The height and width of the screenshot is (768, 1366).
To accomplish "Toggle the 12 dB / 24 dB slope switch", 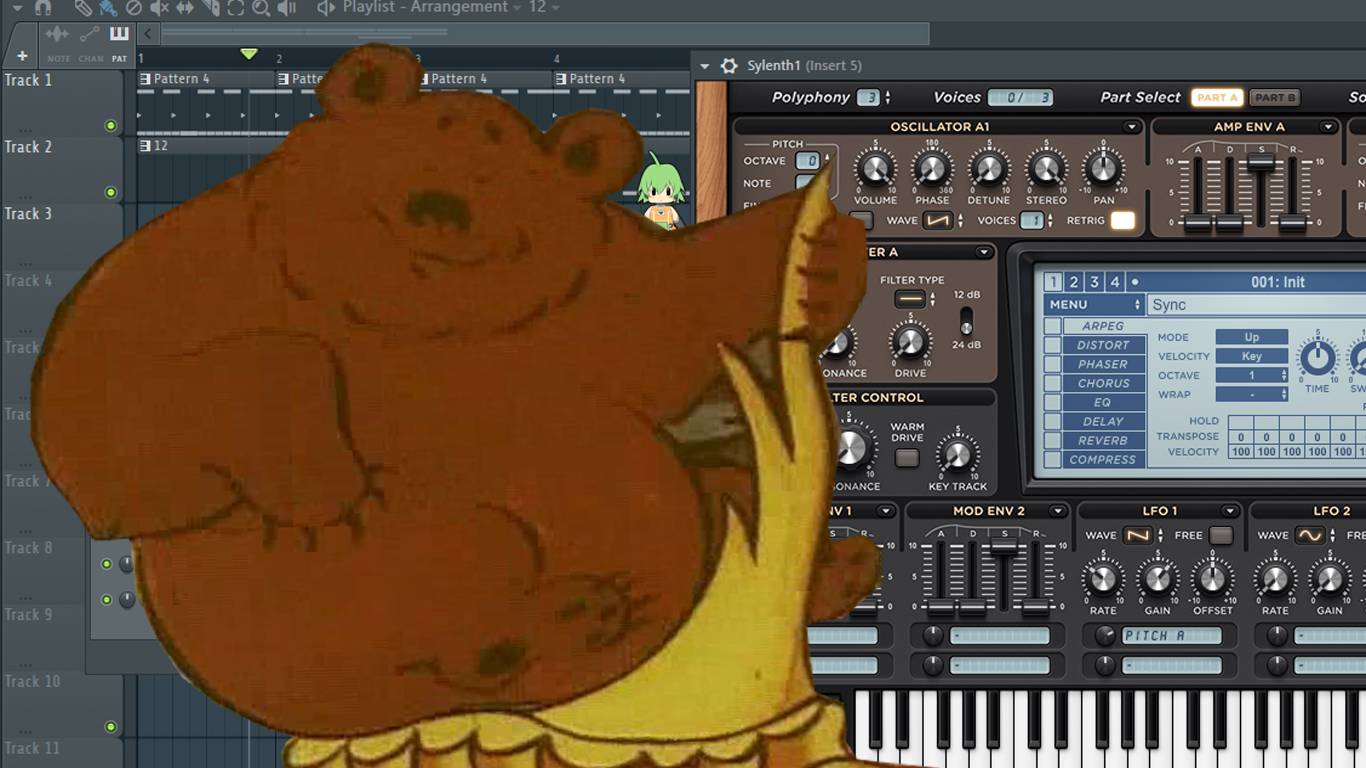I will point(966,321).
